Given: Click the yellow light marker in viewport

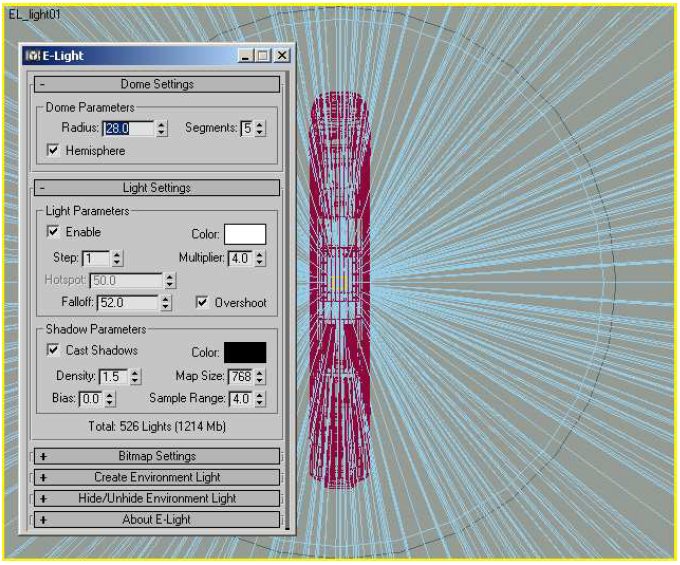Looking at the screenshot, I should pyautogui.click(x=338, y=284).
